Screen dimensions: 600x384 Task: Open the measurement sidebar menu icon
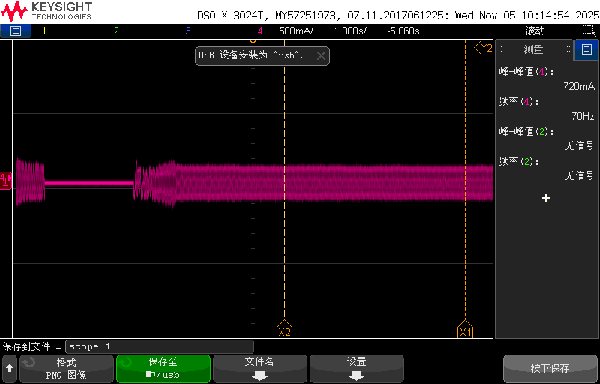pyautogui.click(x=586, y=49)
